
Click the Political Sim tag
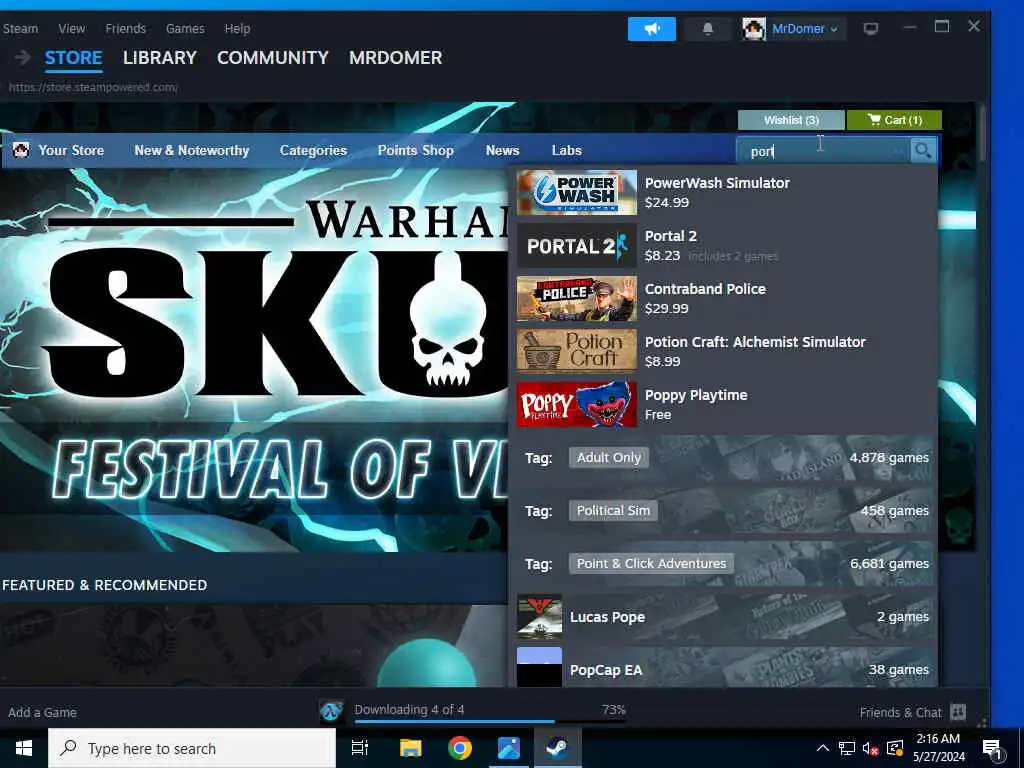(613, 511)
